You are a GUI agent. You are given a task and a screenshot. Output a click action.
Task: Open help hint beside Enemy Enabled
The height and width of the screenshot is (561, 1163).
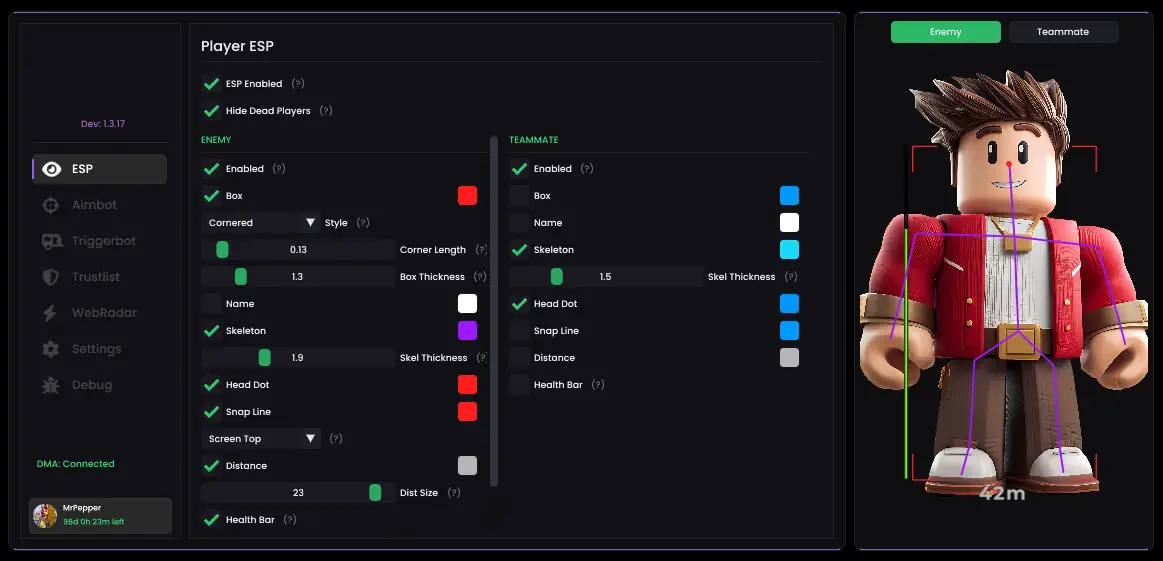coord(279,168)
